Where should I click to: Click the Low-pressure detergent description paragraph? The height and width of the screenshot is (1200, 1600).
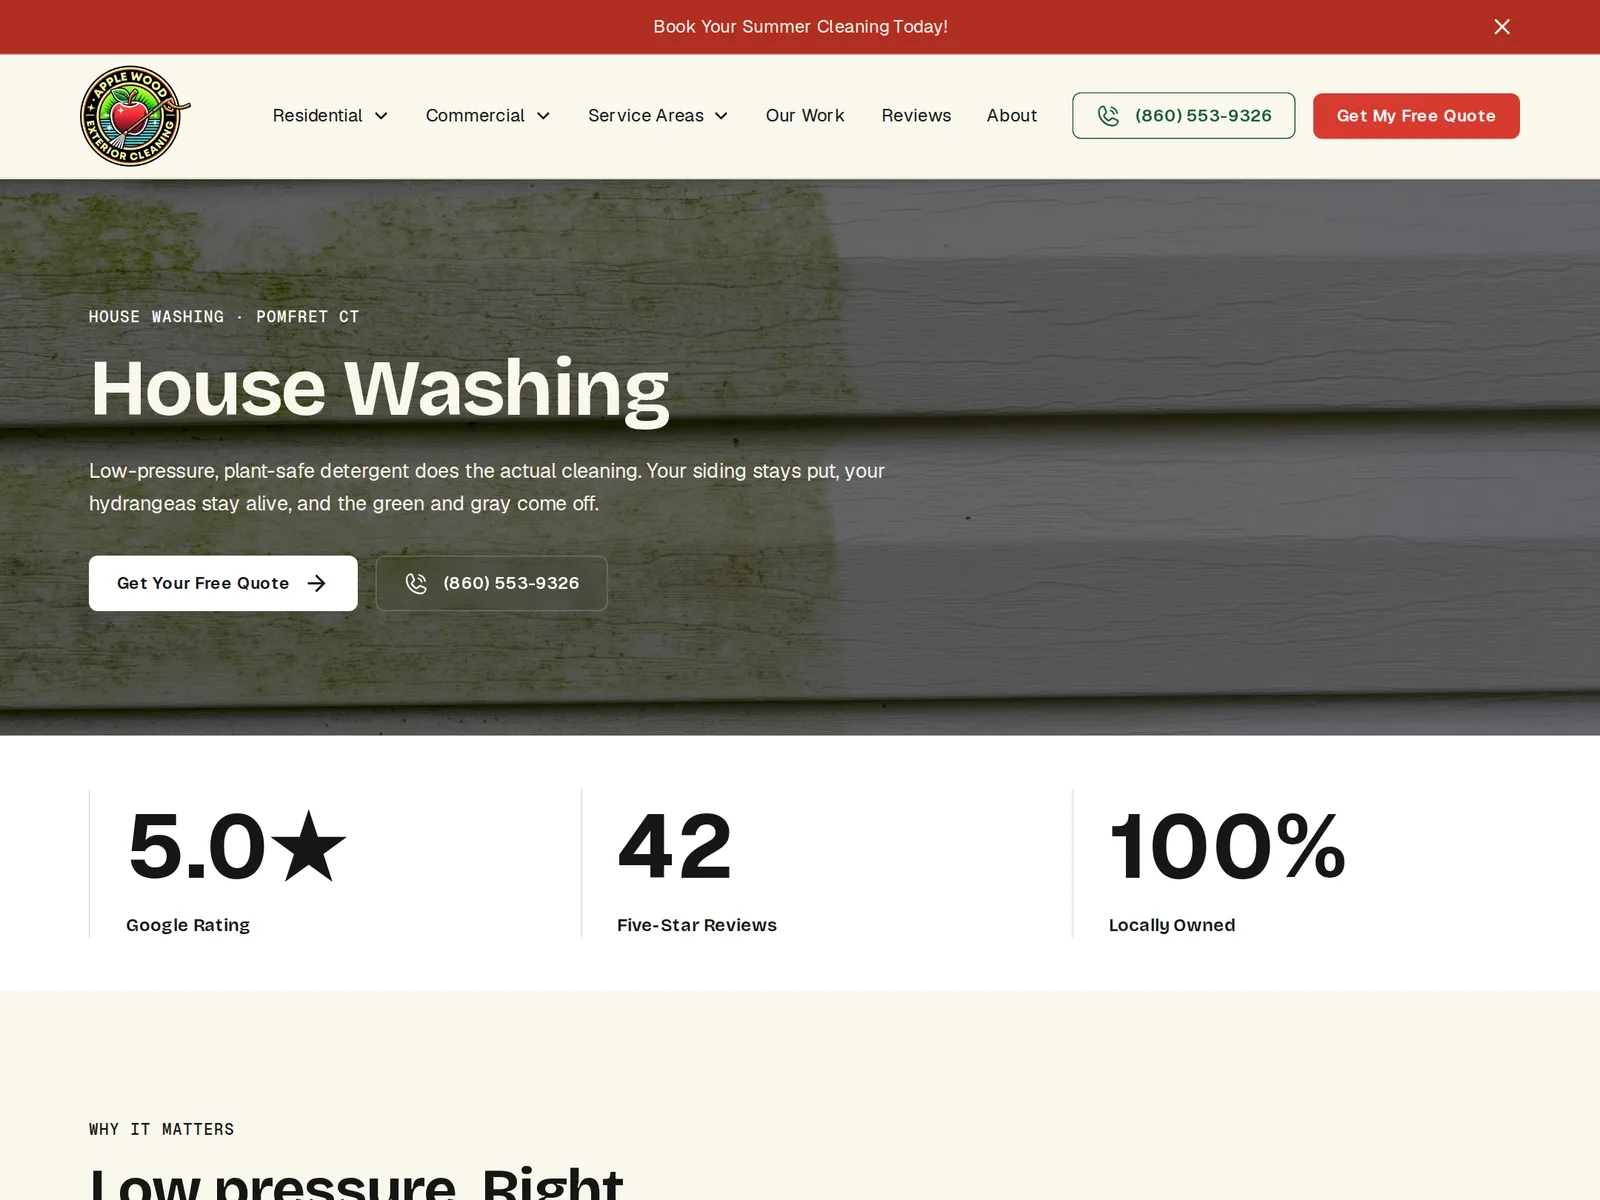(x=487, y=487)
